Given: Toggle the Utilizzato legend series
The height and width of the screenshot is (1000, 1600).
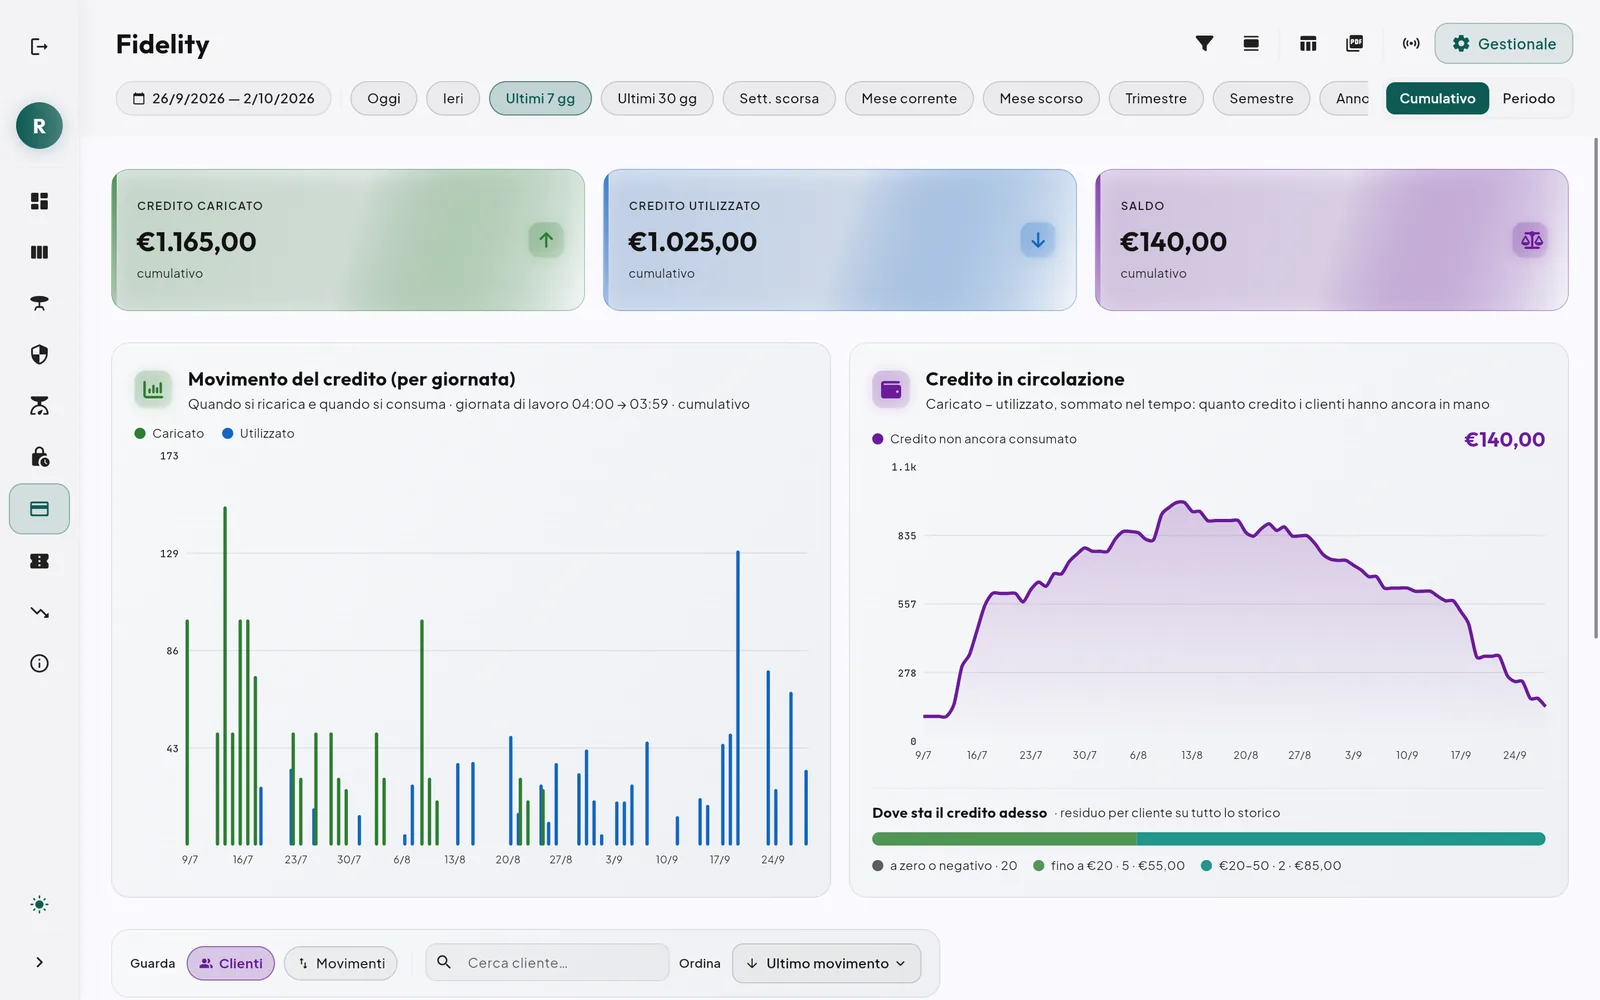Looking at the screenshot, I should (258, 433).
